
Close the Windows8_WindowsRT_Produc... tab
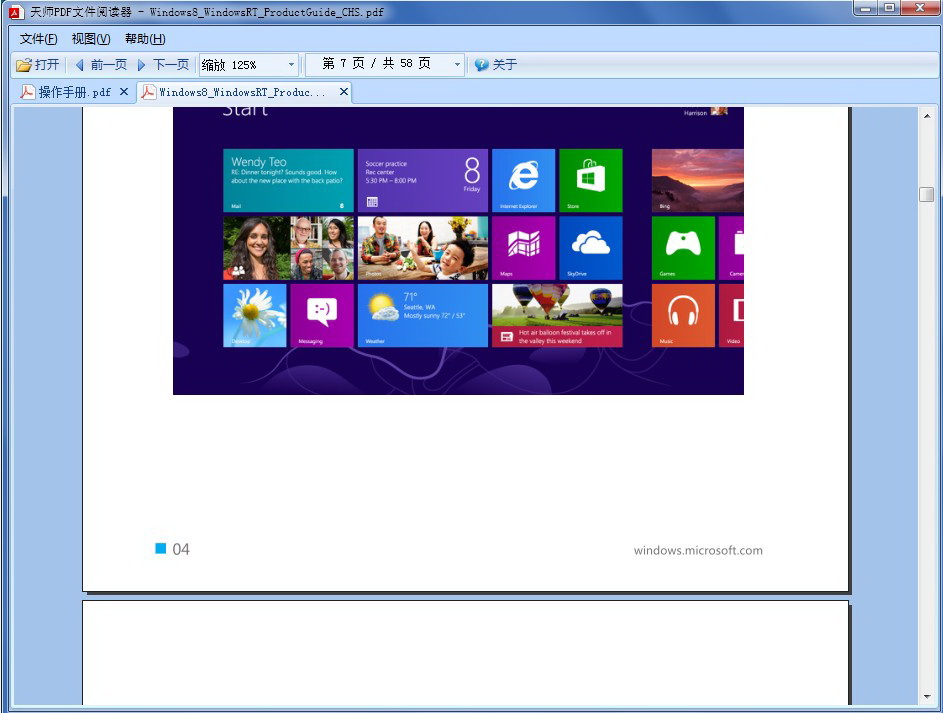coord(343,91)
